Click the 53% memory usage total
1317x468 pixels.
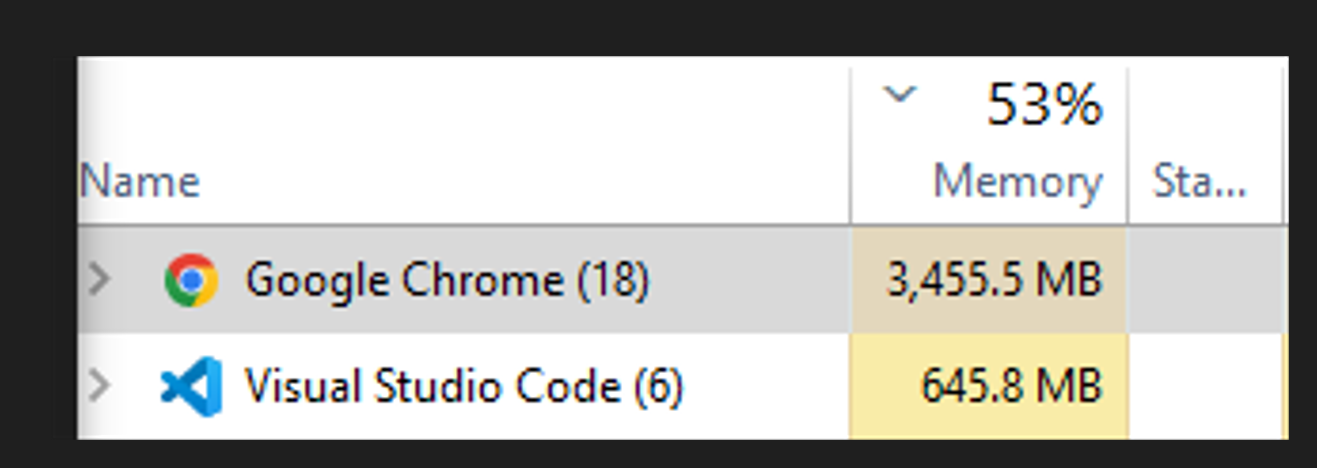pos(1044,104)
